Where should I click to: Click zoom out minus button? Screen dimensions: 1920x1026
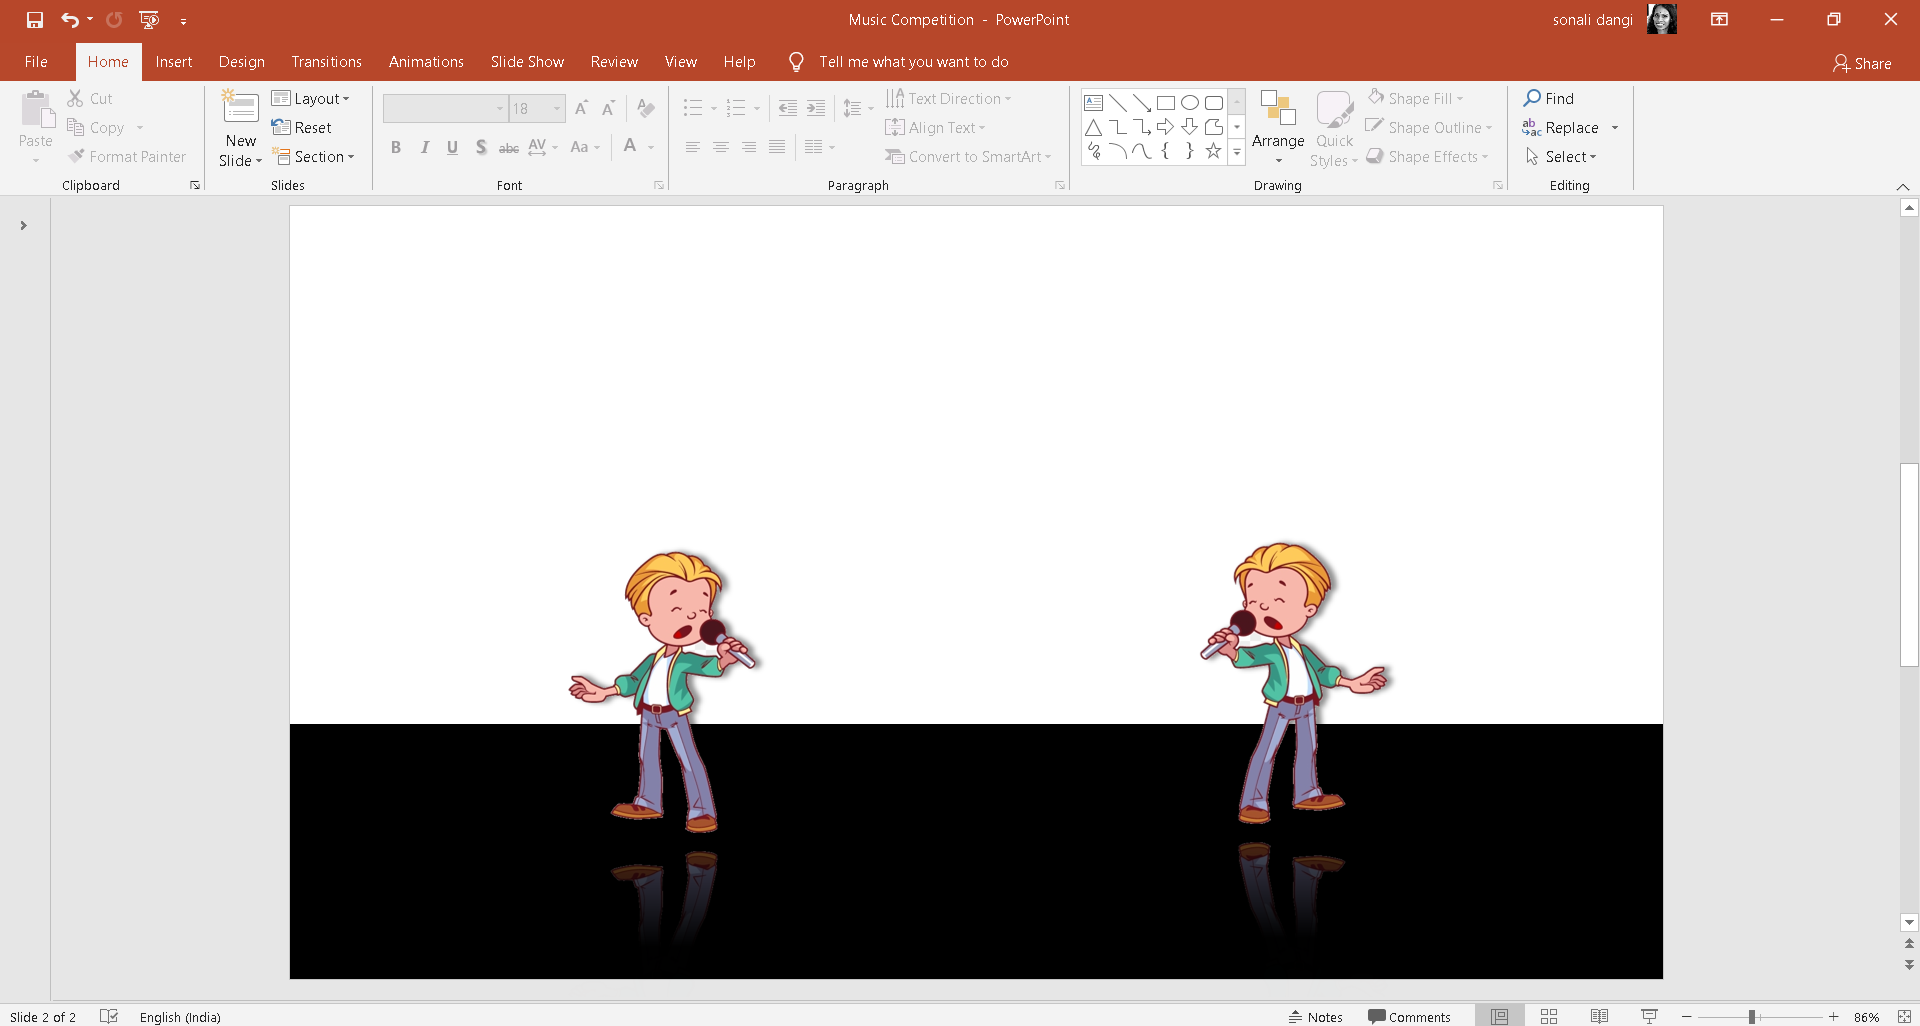1686,1016
